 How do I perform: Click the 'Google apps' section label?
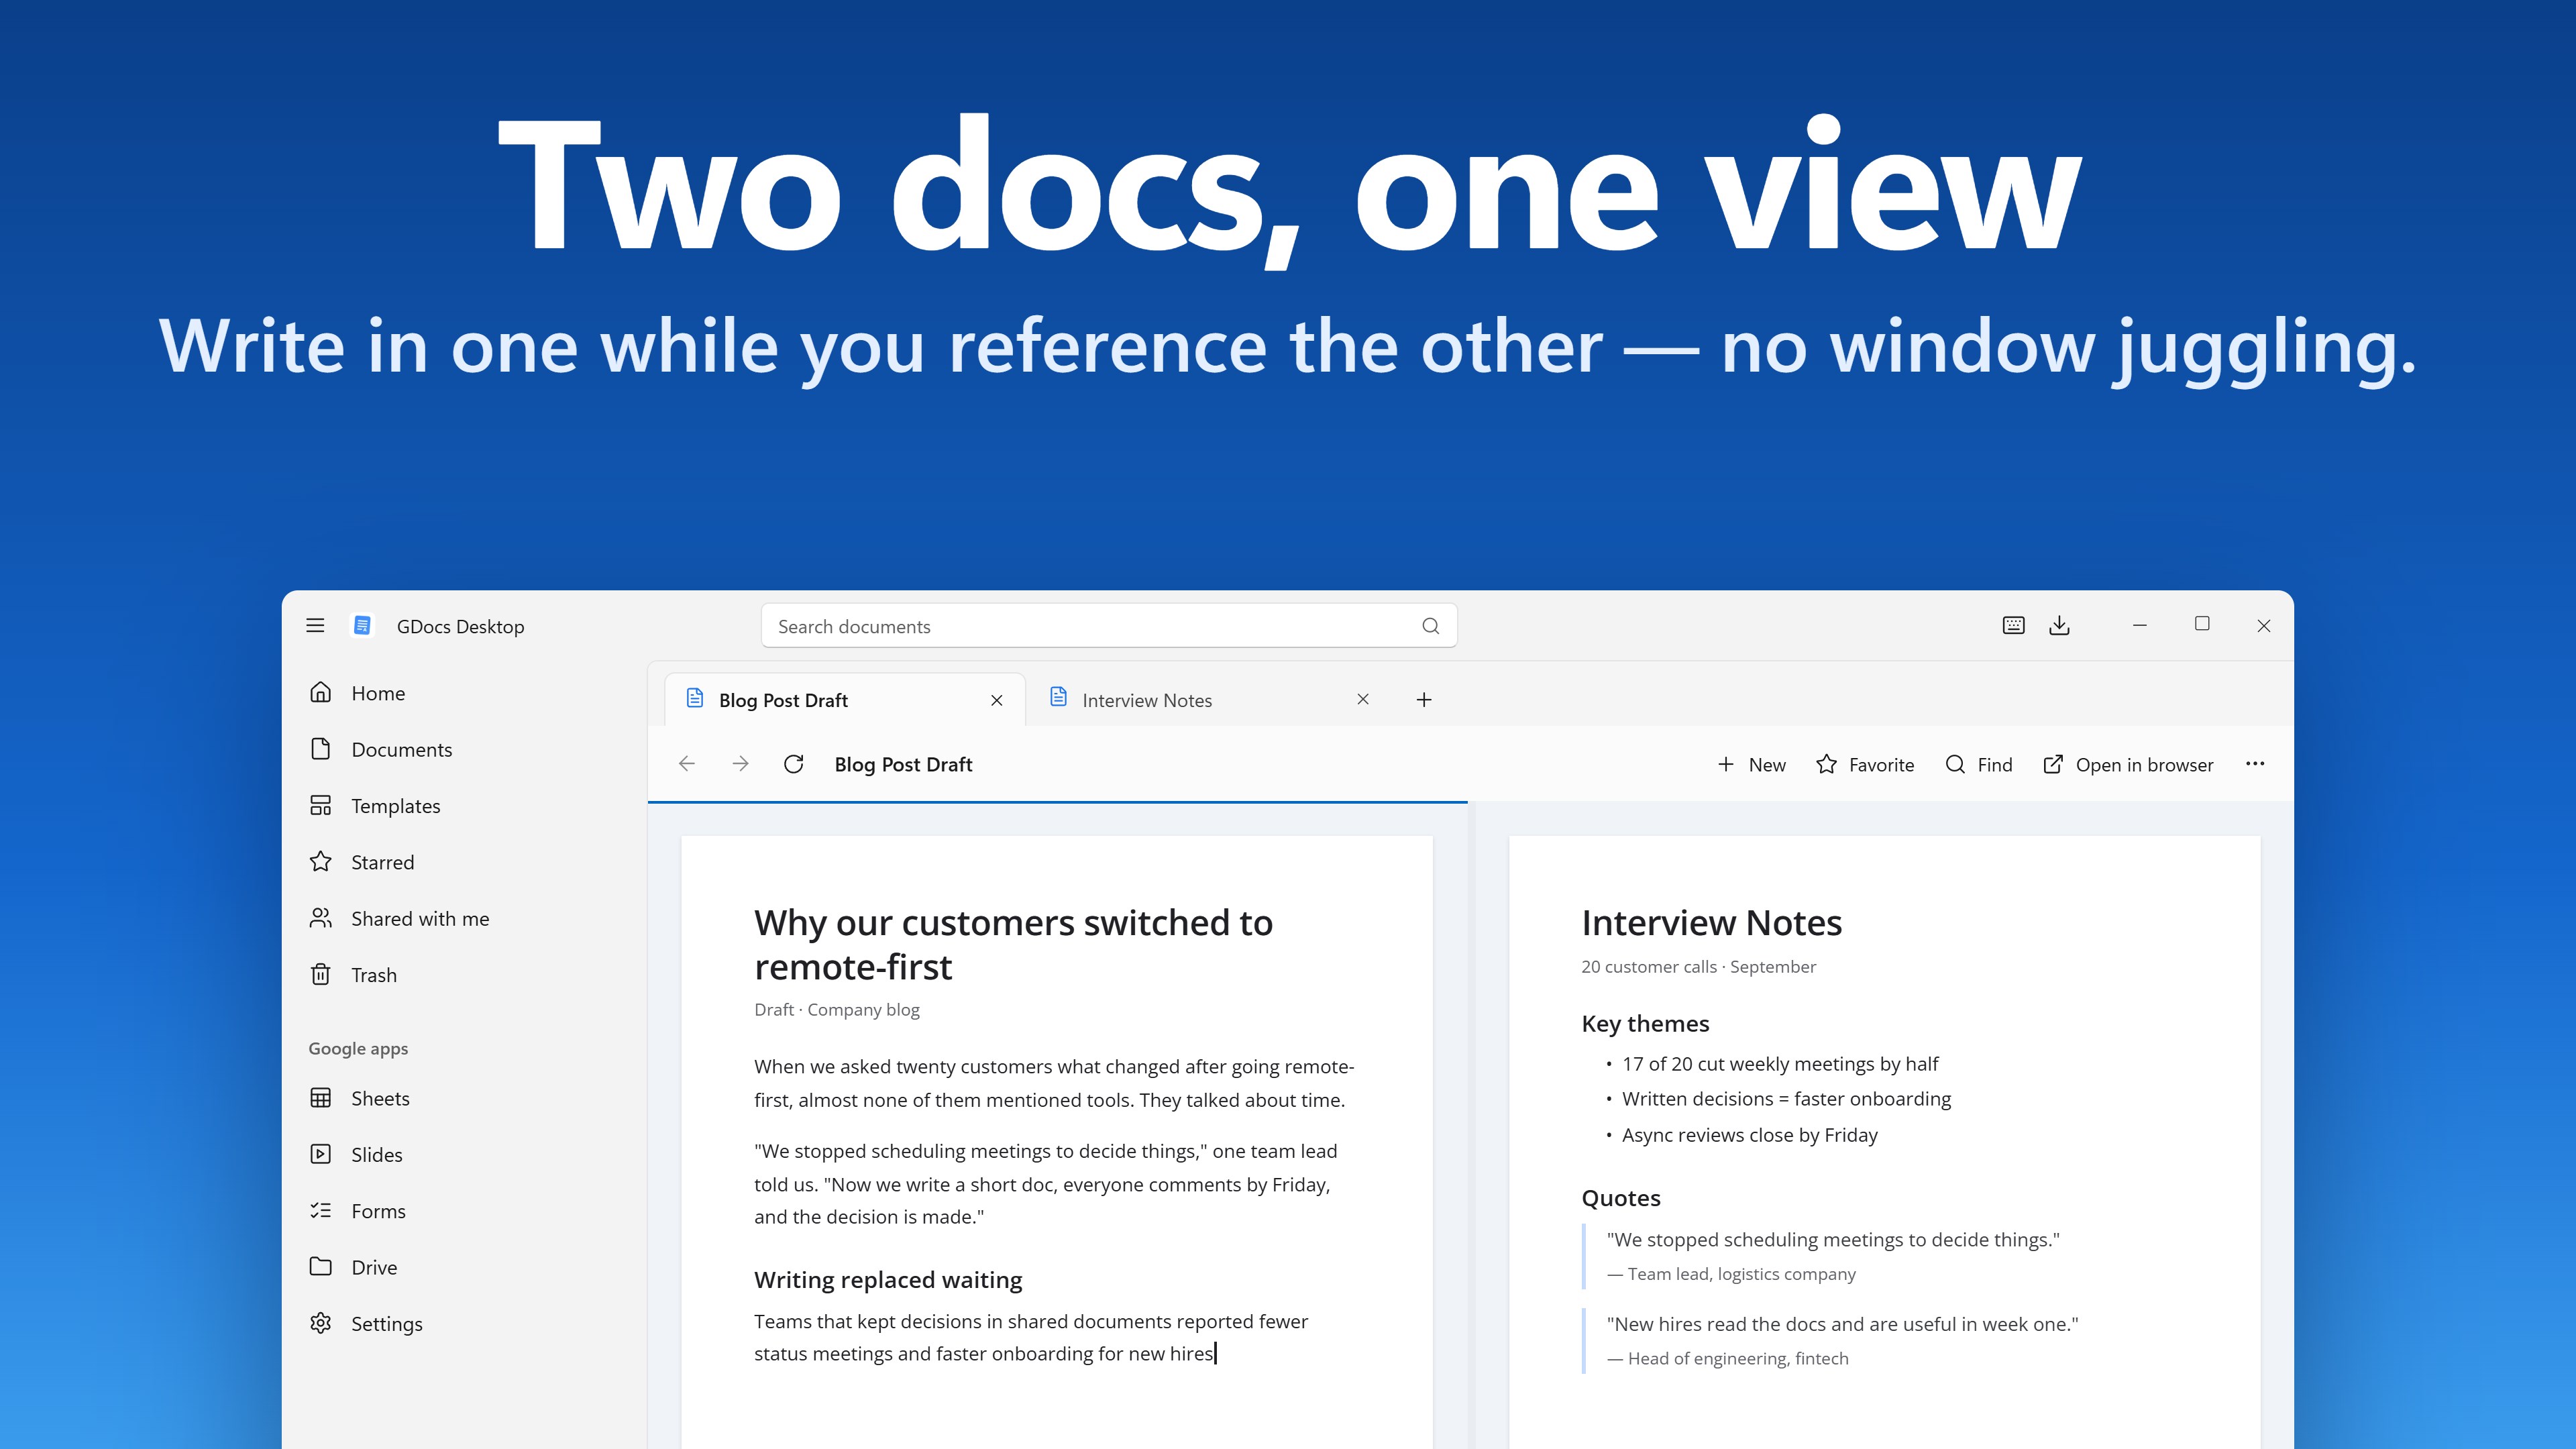coord(358,1048)
